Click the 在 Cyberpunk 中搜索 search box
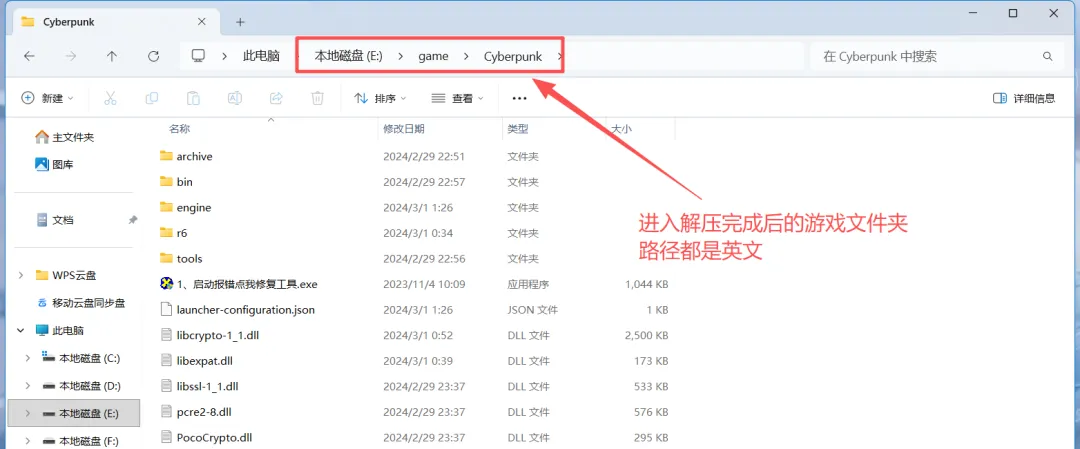1080x449 pixels. coord(937,56)
